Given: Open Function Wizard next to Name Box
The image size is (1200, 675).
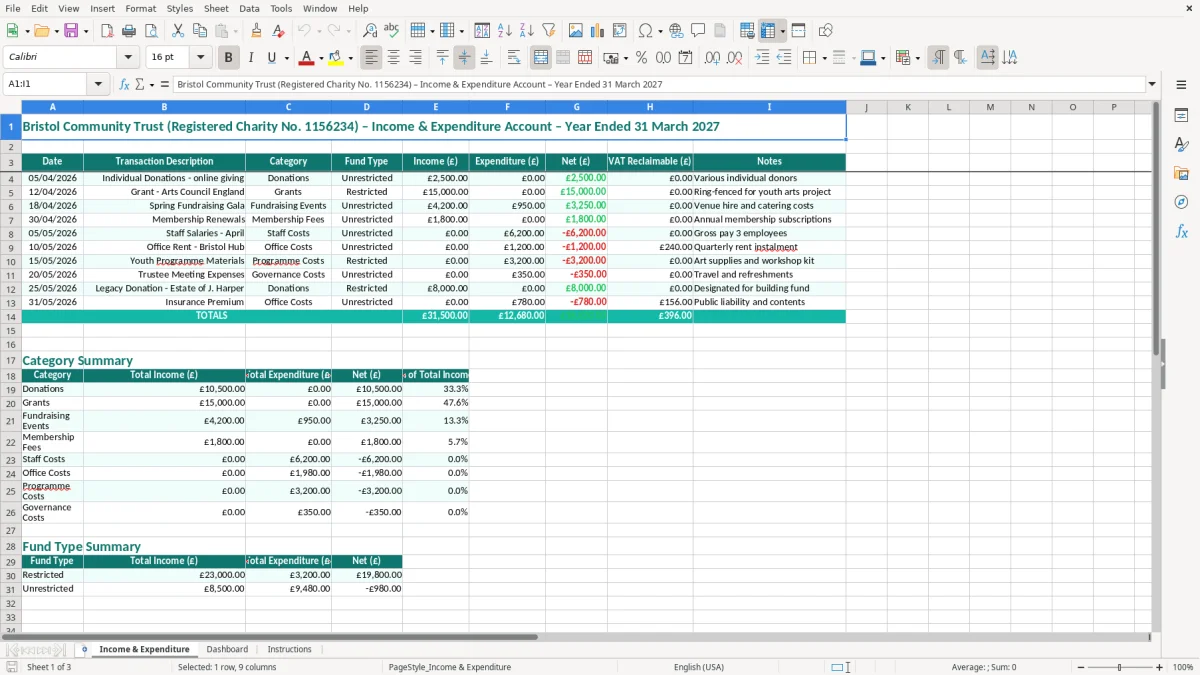Looking at the screenshot, I should point(125,84).
